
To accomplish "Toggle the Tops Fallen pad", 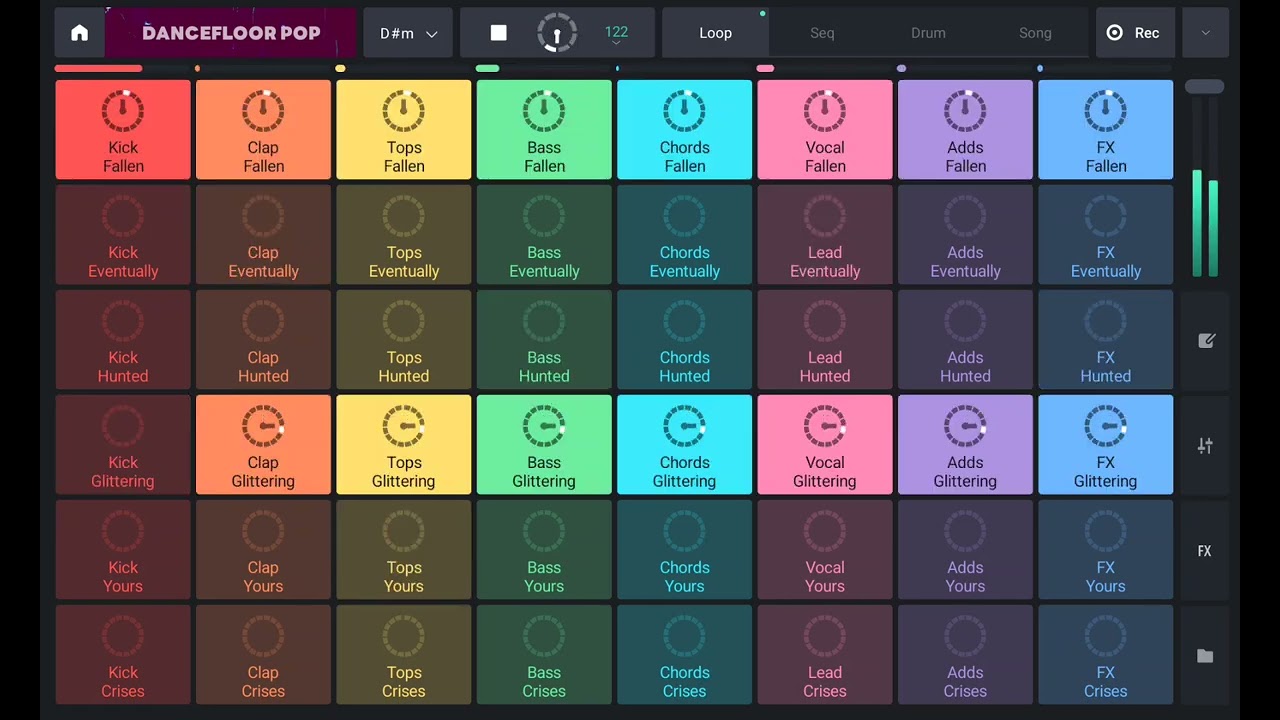I will click(x=404, y=130).
